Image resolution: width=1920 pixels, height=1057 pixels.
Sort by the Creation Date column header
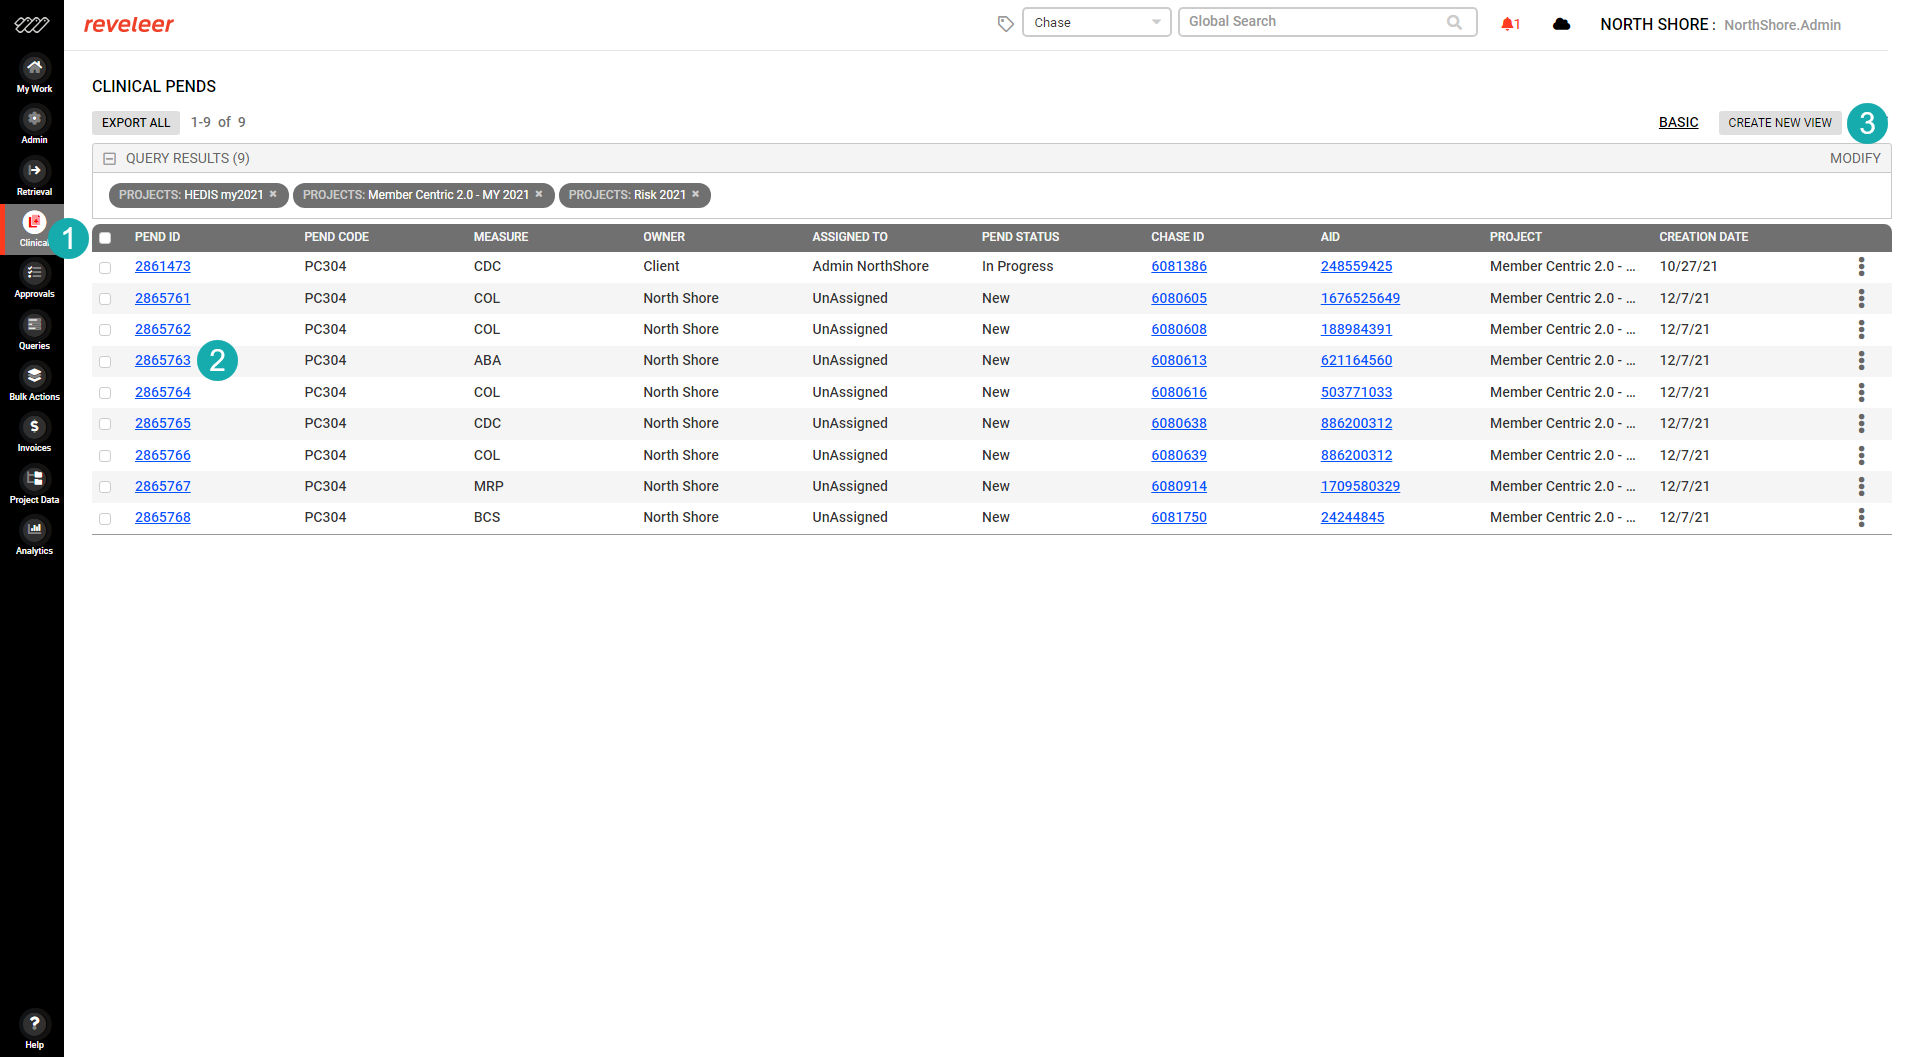click(x=1704, y=237)
